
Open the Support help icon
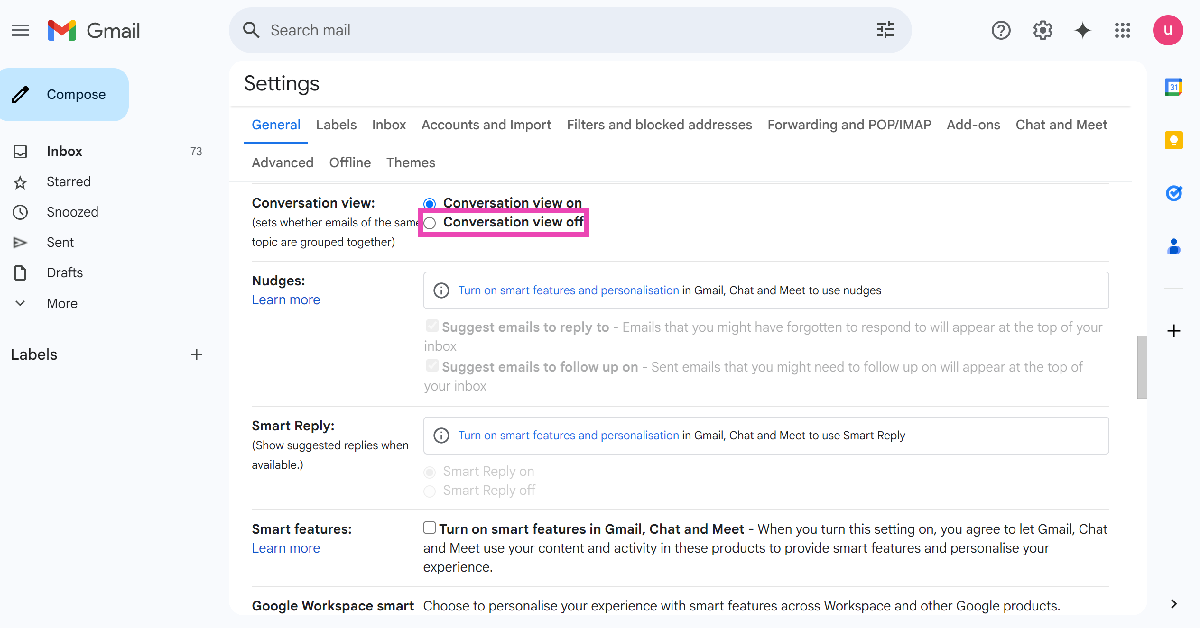(1001, 31)
